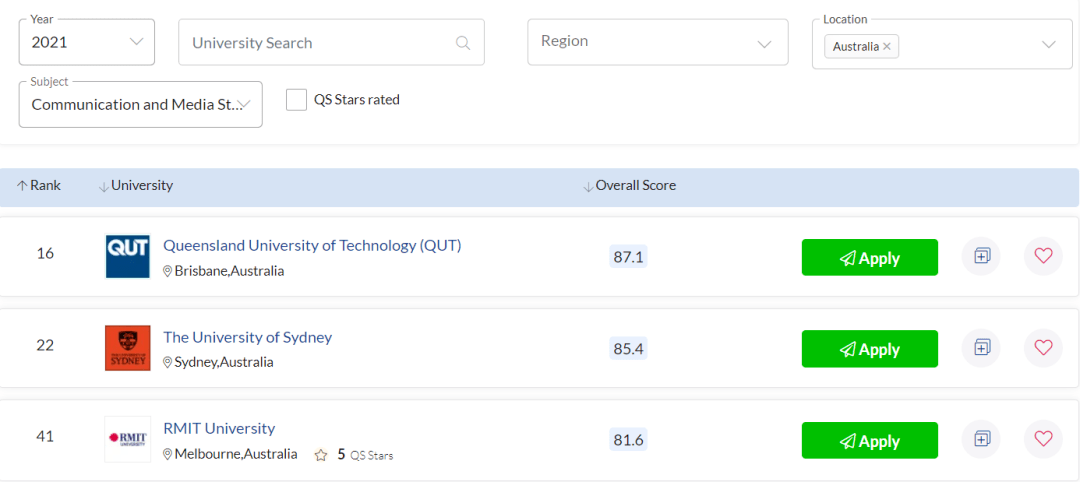Add RMIT University to the compare list
The image size is (1080, 482).
(981, 439)
